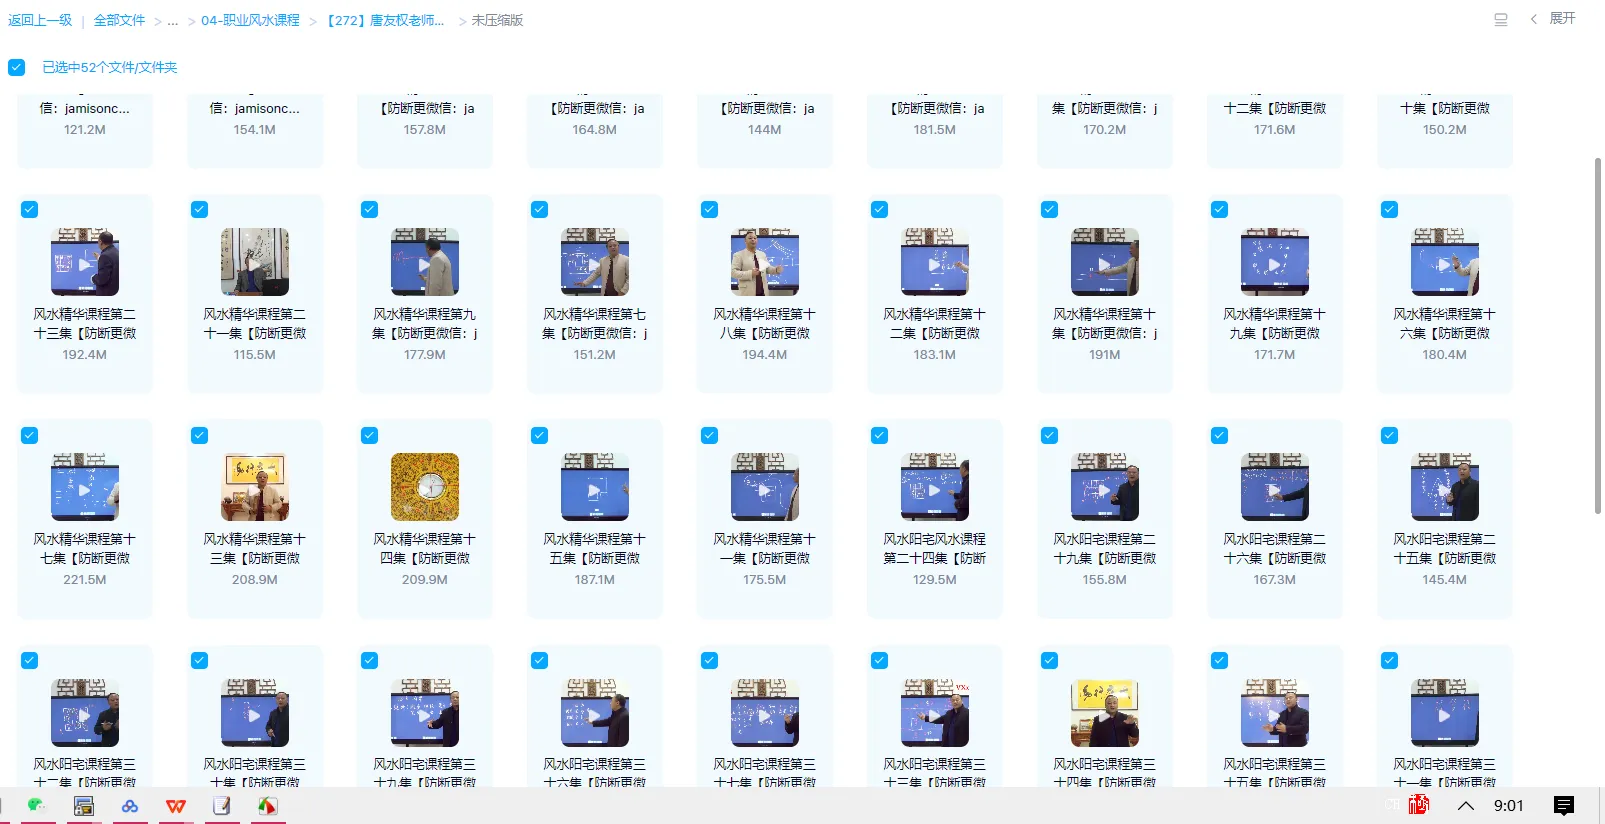Open WeChat from the taskbar
1605x824 pixels.
tap(37, 806)
